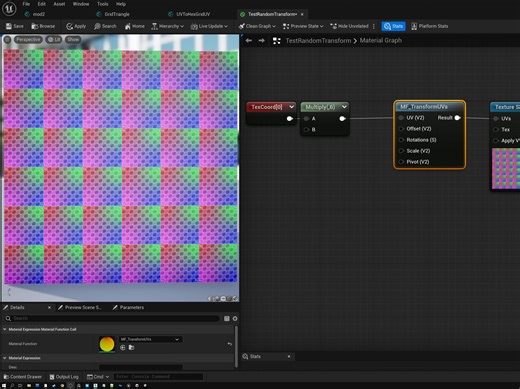Open the Edit menu
Screen dimensions: 520x389
pyautogui.click(x=41, y=4)
